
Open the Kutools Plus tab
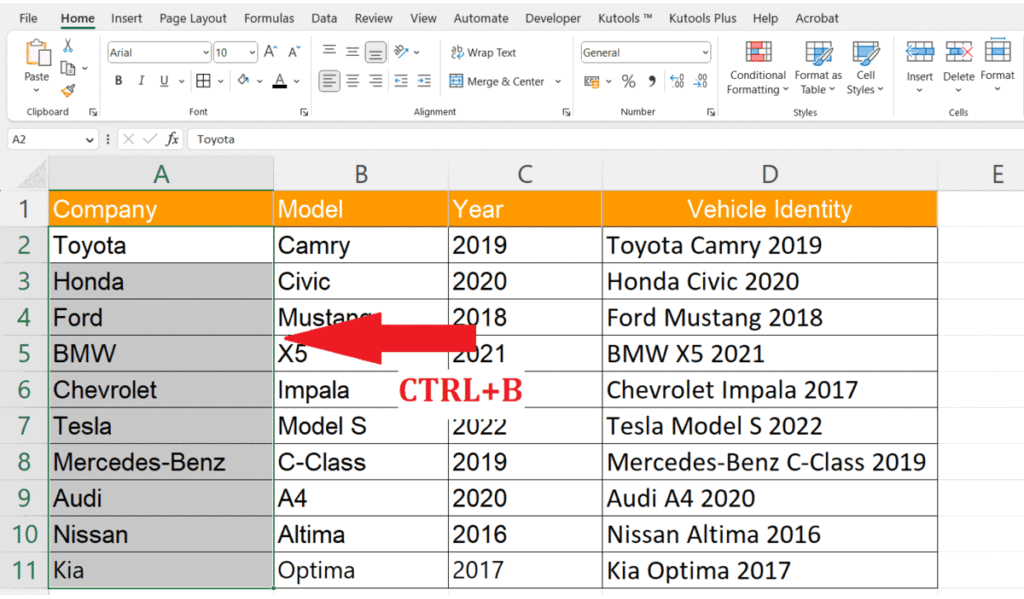[x=702, y=18]
